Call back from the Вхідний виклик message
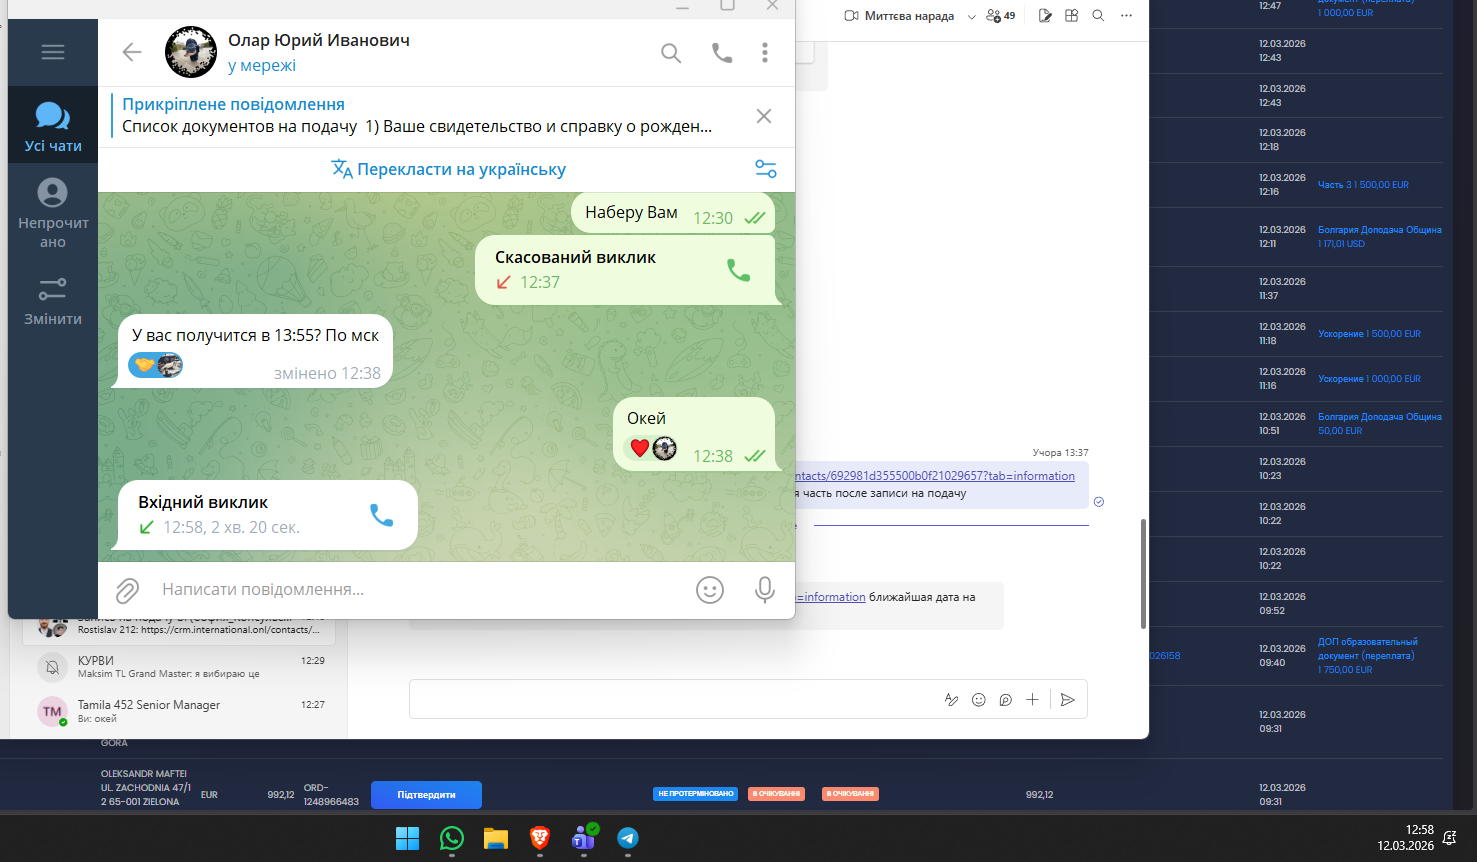The height and width of the screenshot is (862, 1477). tap(381, 515)
